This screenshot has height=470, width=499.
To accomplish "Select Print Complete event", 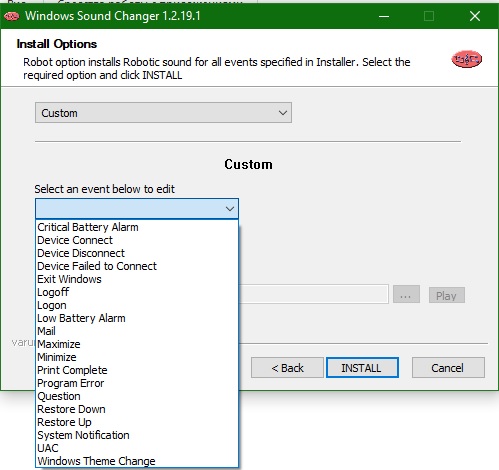I will tap(137, 370).
